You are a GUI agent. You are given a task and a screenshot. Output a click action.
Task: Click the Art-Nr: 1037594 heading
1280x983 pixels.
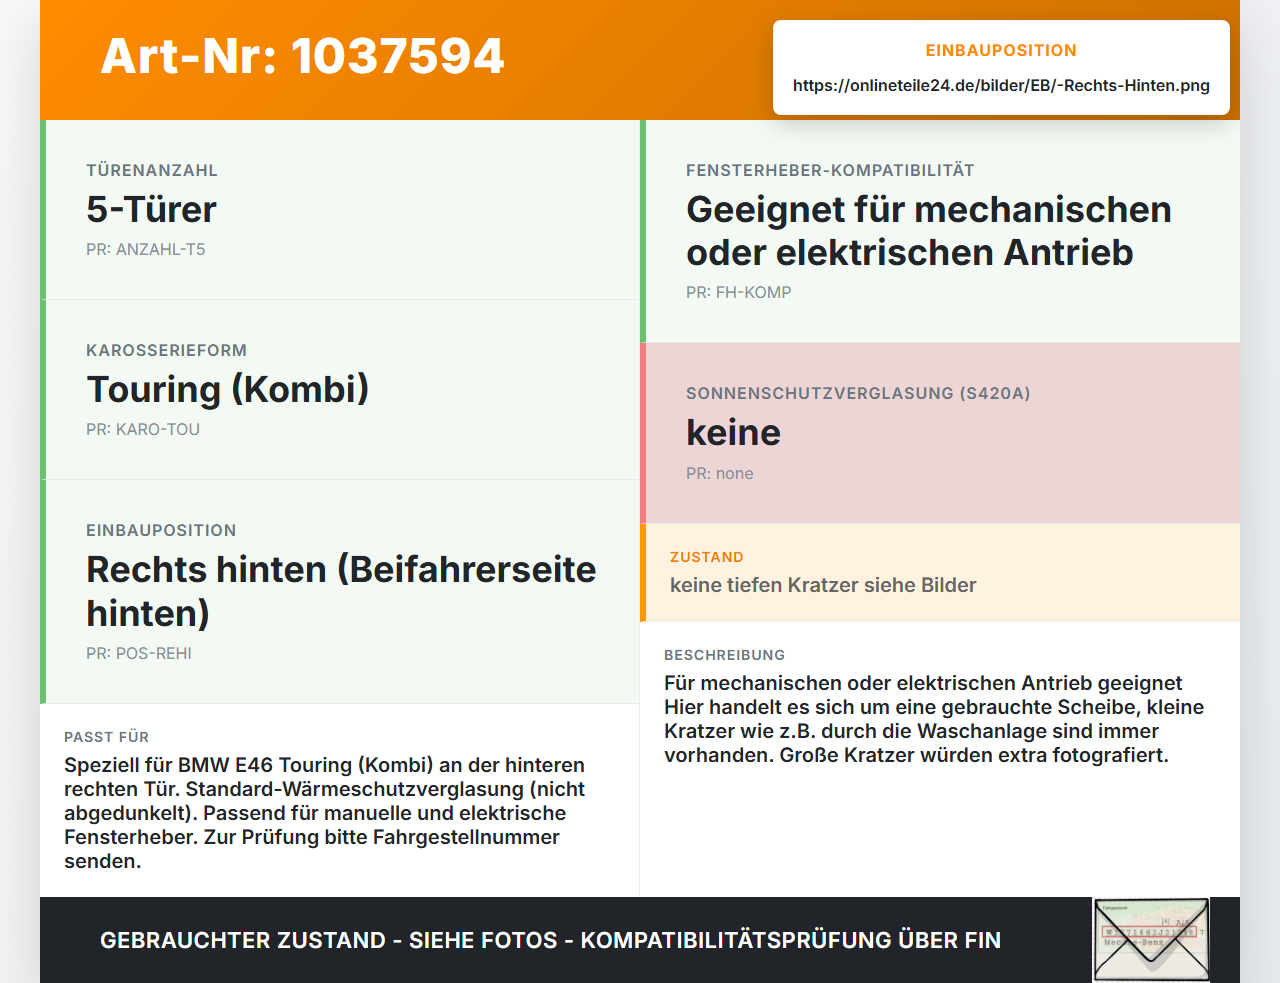point(302,56)
